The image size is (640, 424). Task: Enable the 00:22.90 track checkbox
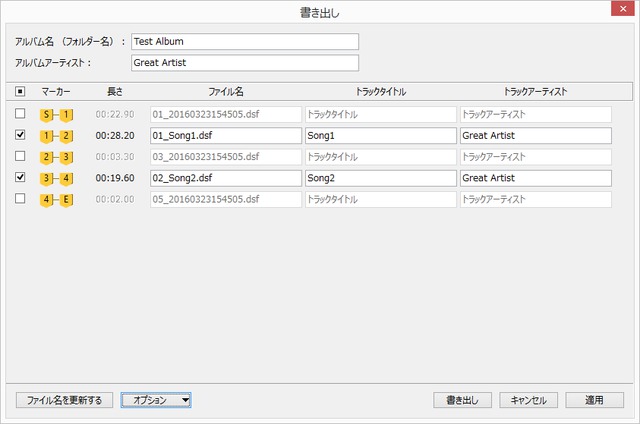21,114
